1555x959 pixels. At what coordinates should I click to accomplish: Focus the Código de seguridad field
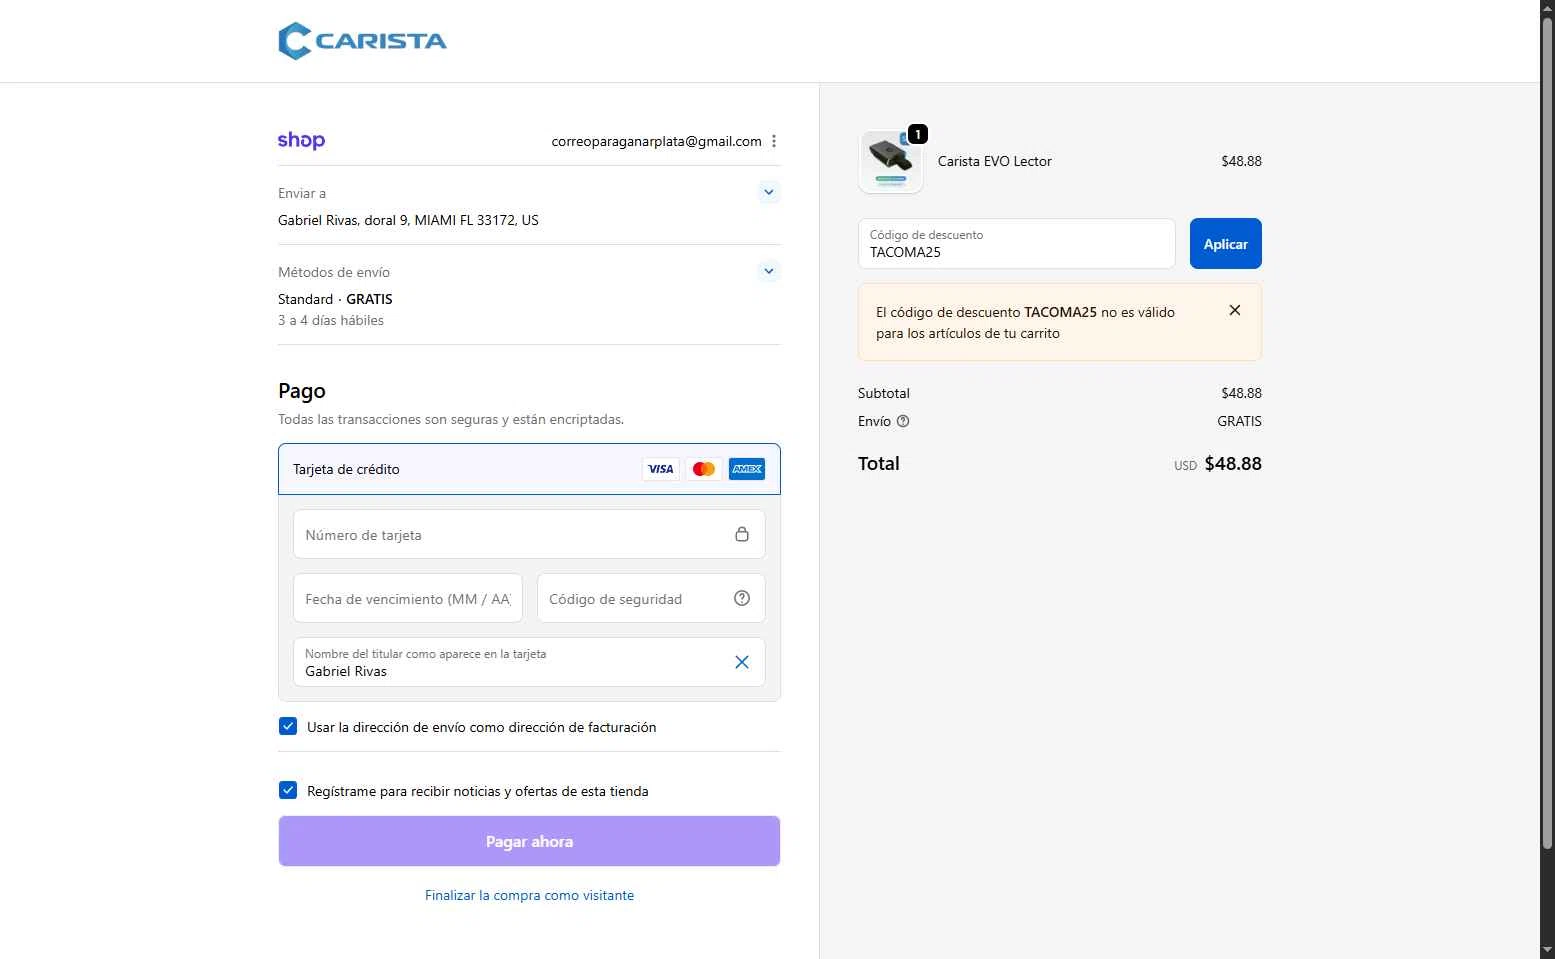[x=651, y=598]
